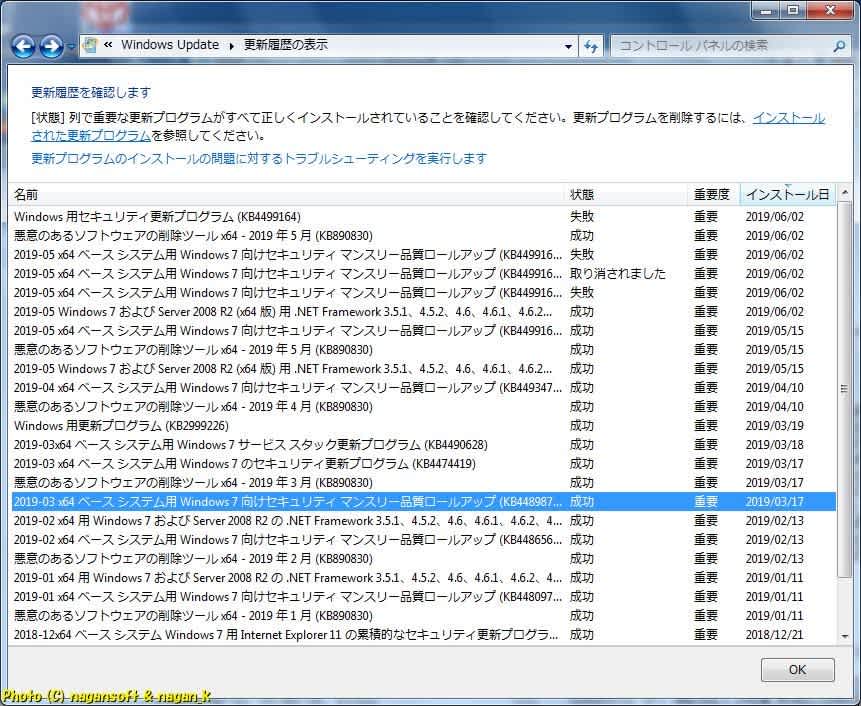Click the refresh button beside address bar
Screen dimensions: 861x706
591,46
